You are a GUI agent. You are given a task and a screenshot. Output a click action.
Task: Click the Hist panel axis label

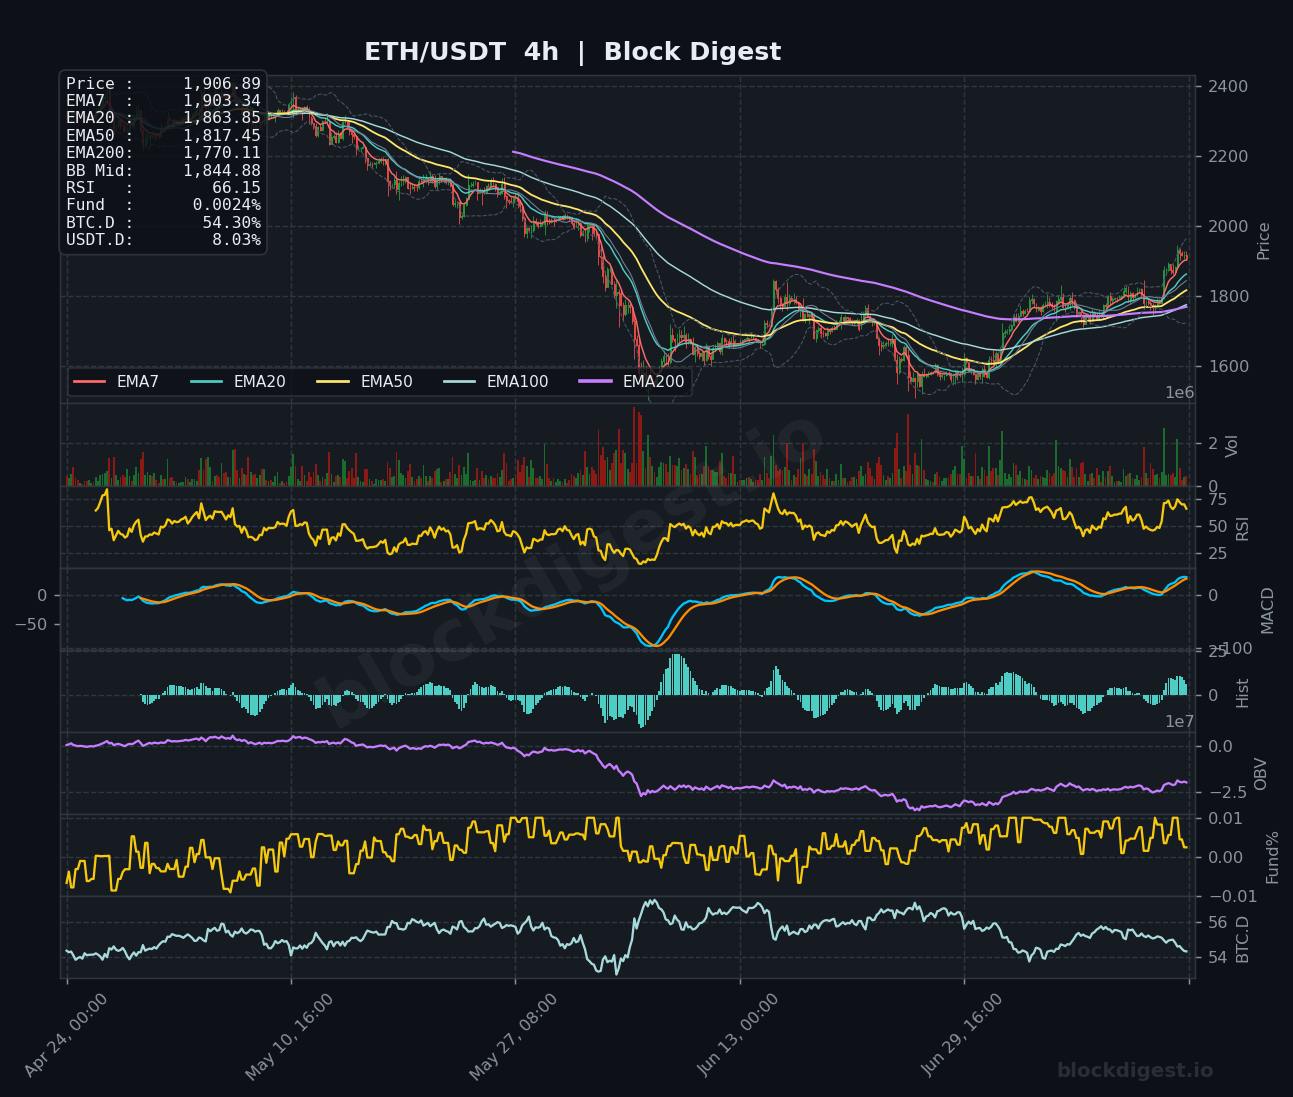click(1242, 693)
